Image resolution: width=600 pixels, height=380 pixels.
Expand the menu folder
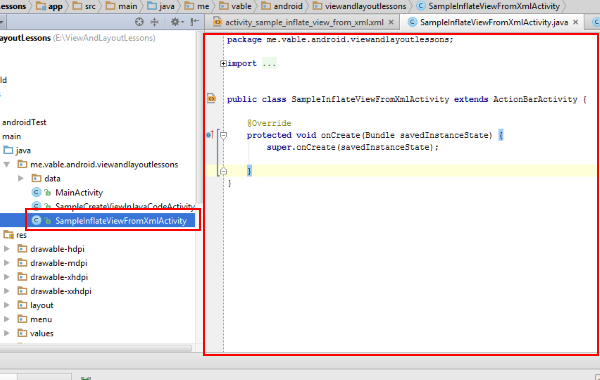pos(7,319)
